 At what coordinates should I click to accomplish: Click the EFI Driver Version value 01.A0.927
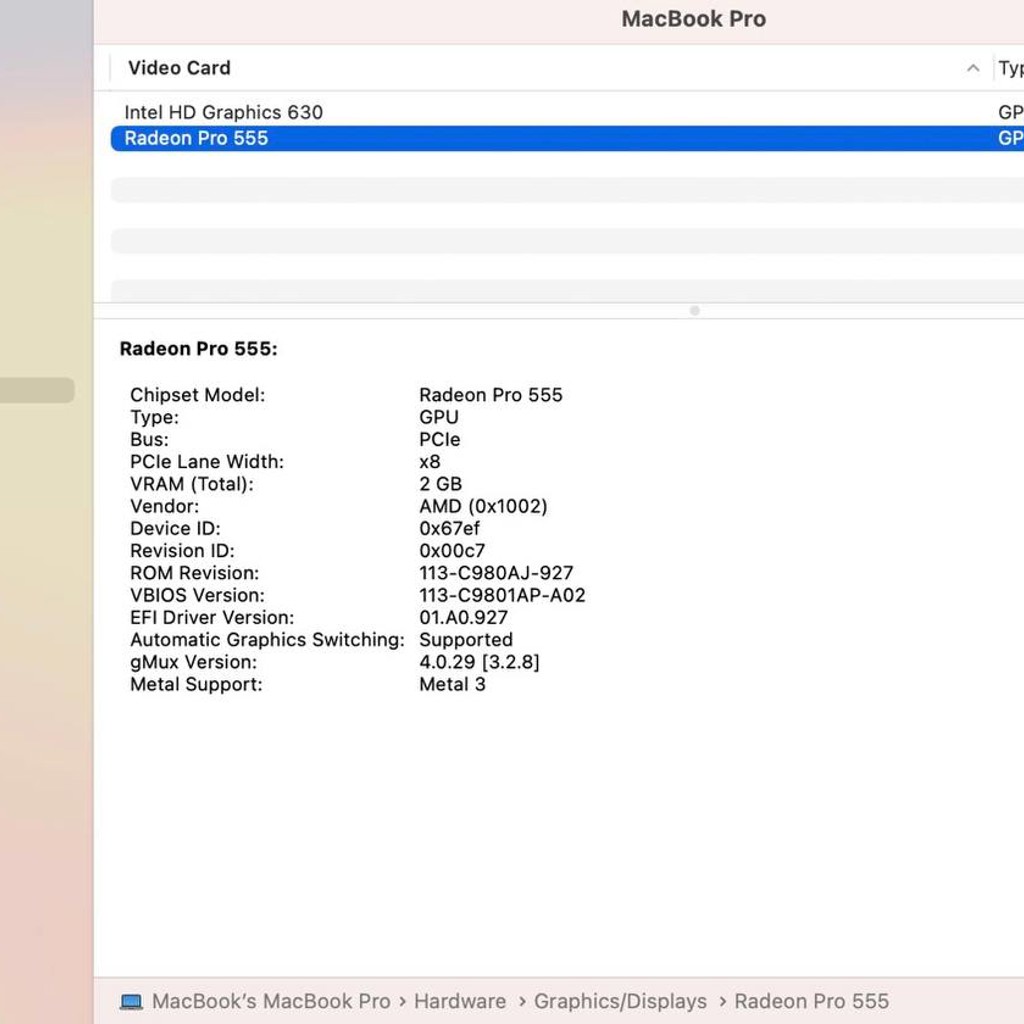click(x=463, y=617)
